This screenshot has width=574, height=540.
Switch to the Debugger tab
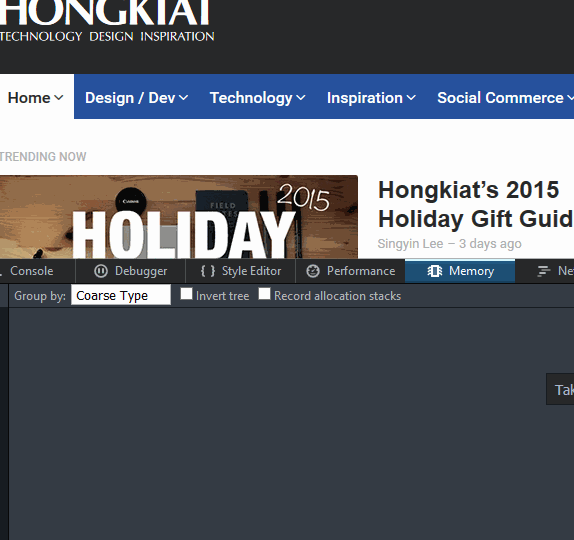point(131,271)
